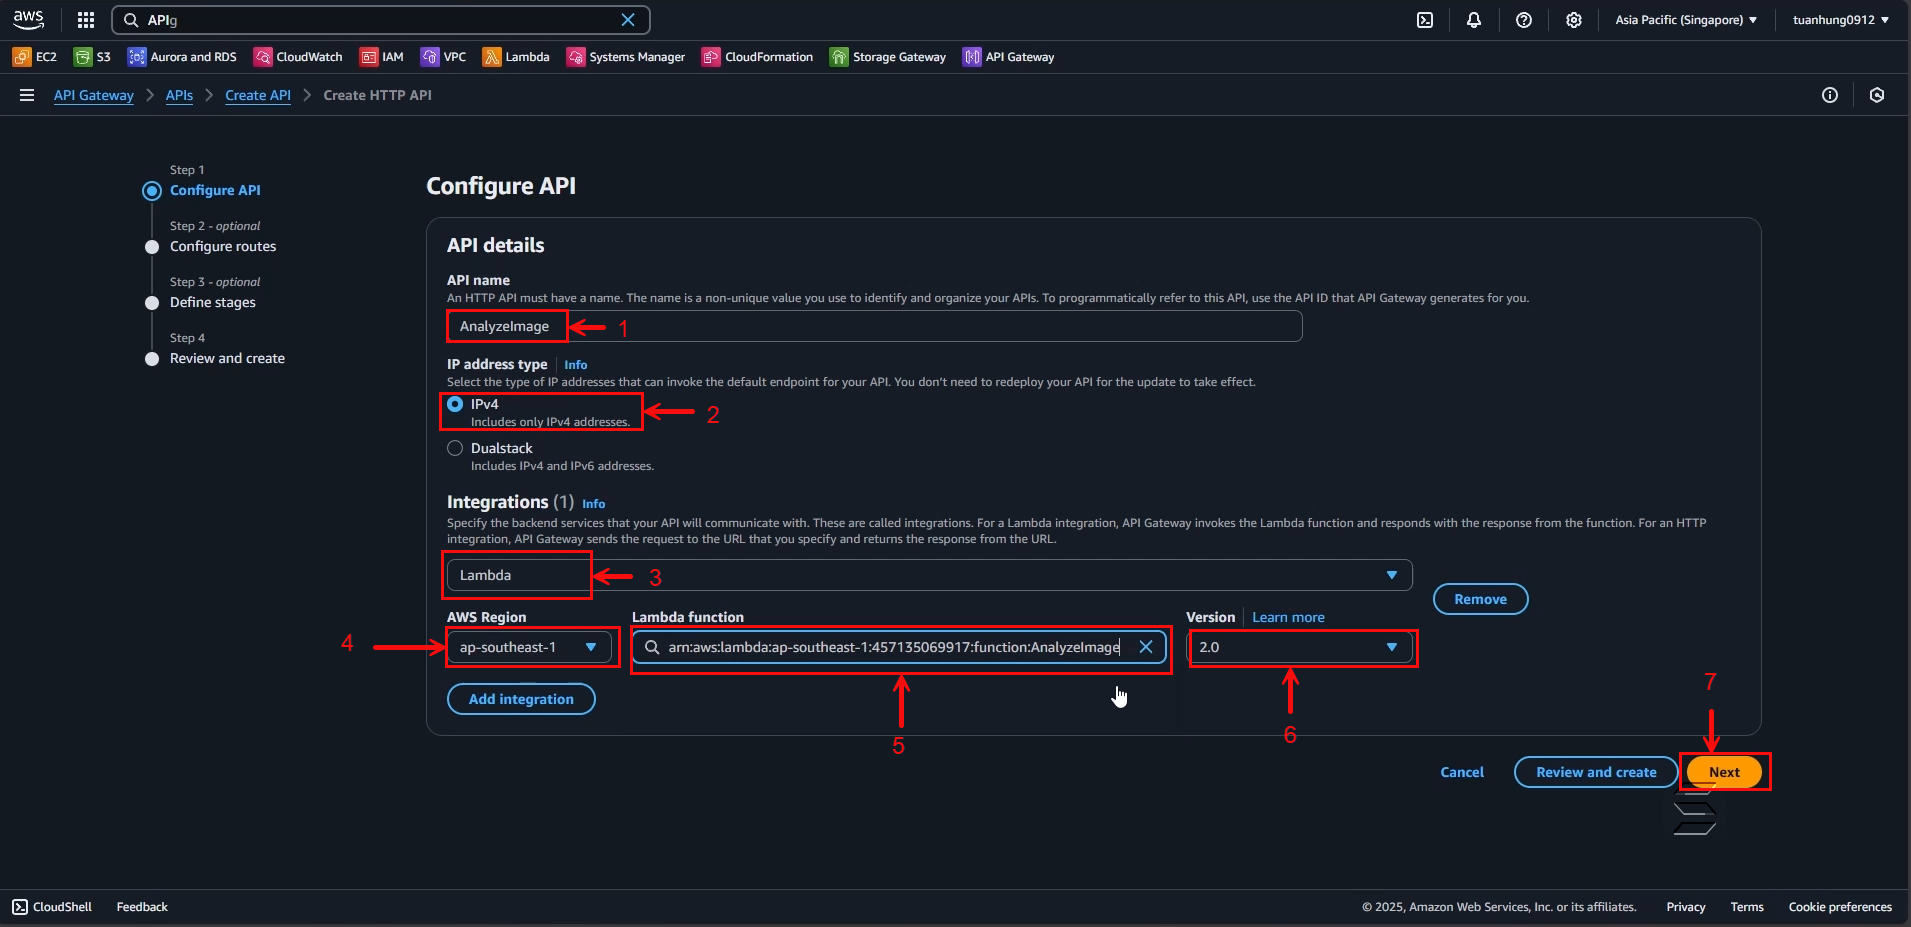Select the IPv4 address type

[455, 404]
